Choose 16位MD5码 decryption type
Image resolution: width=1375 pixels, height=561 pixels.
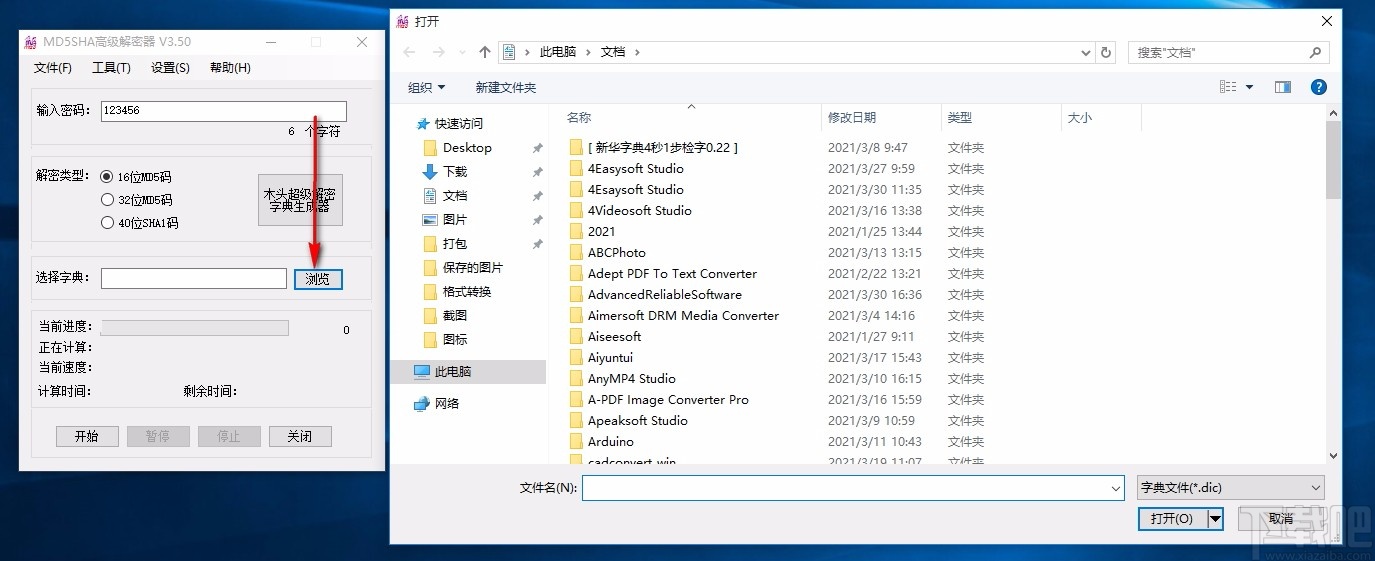coord(108,177)
